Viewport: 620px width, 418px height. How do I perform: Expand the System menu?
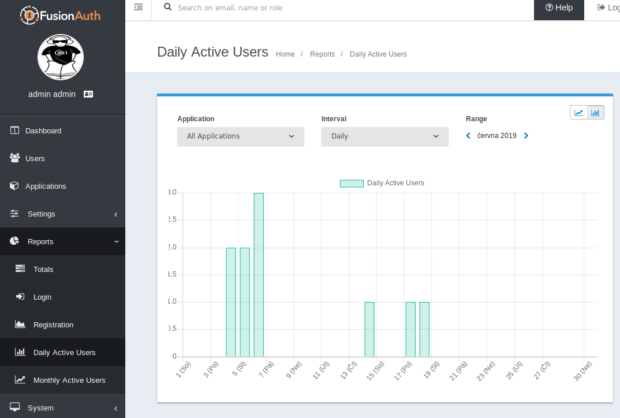62,407
